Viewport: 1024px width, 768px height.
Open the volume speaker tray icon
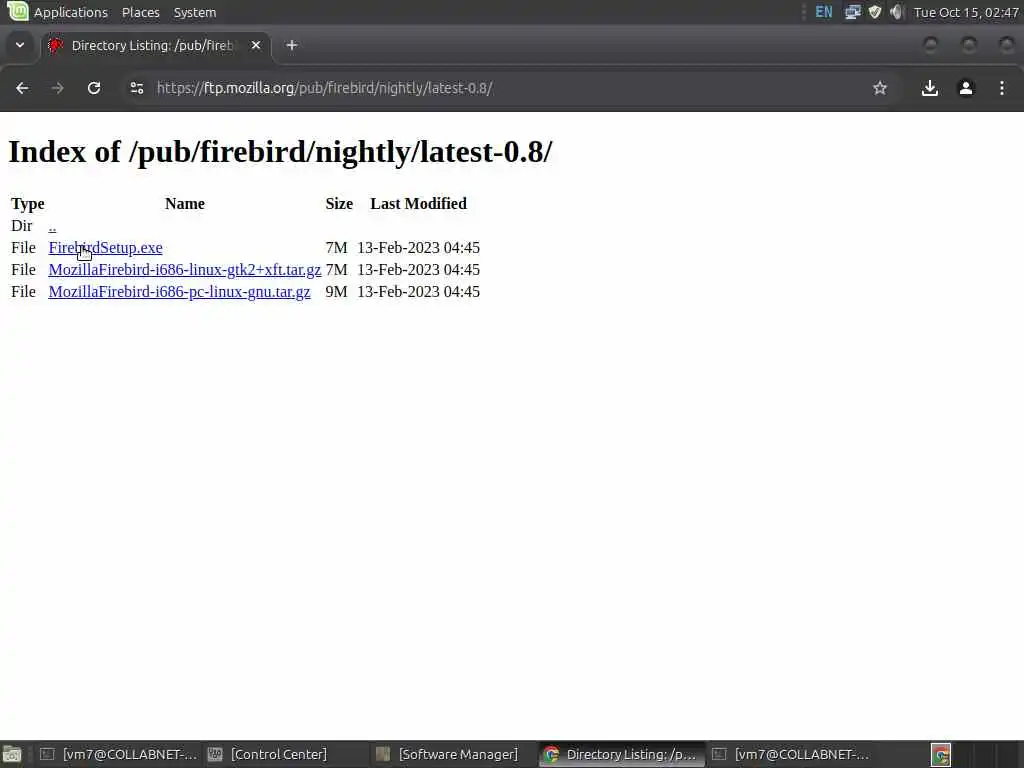897,12
